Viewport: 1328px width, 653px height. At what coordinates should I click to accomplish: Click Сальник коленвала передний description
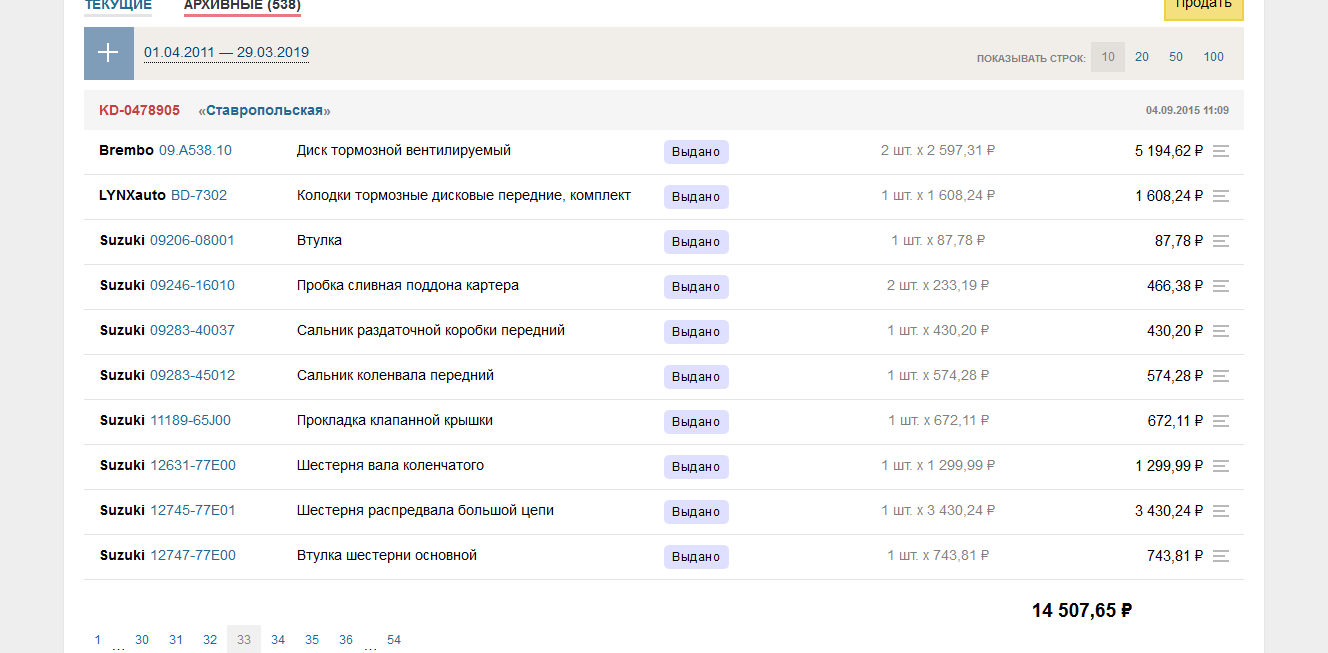[395, 375]
